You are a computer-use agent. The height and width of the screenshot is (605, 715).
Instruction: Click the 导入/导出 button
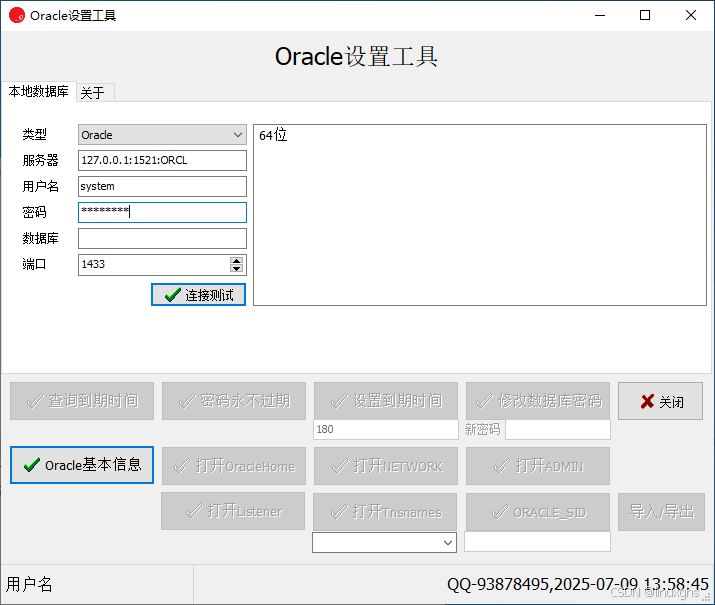point(661,512)
